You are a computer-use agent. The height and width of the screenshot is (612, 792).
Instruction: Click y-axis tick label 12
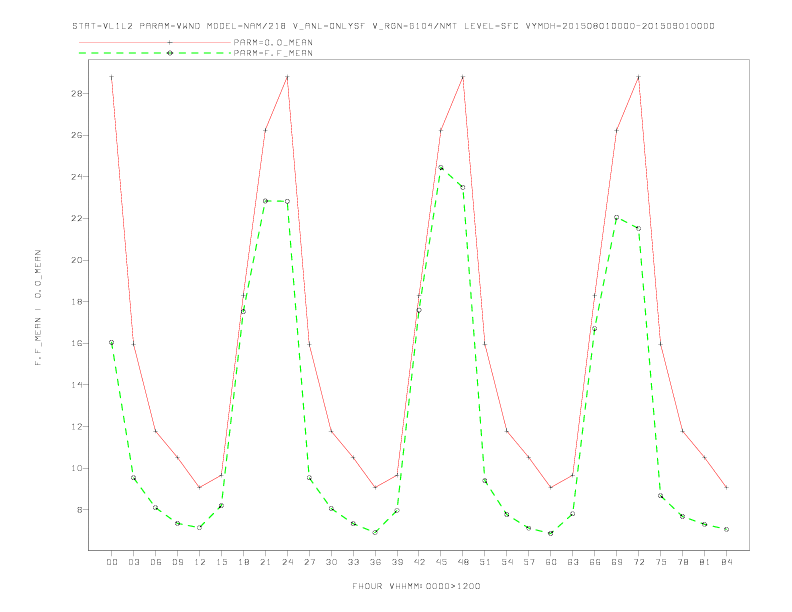click(x=77, y=427)
